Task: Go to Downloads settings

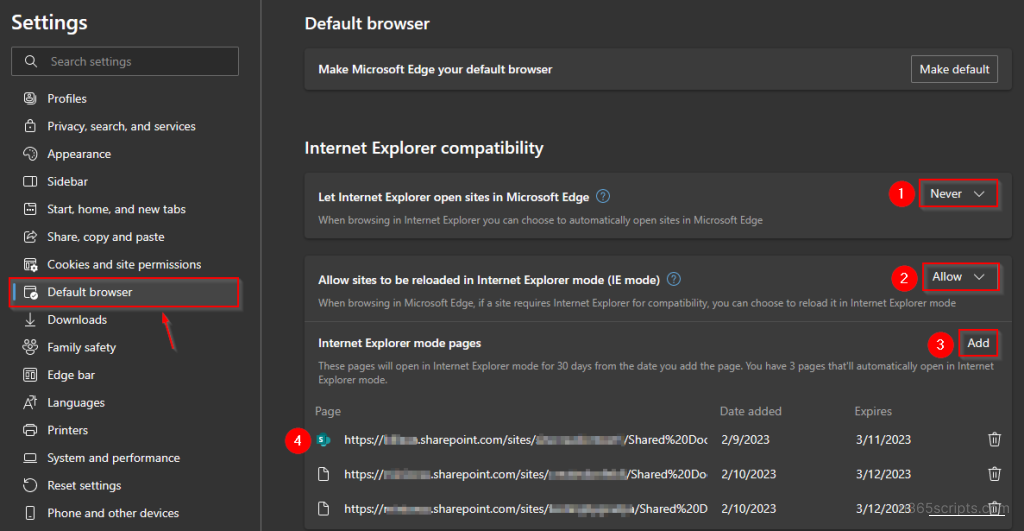Action: (77, 320)
